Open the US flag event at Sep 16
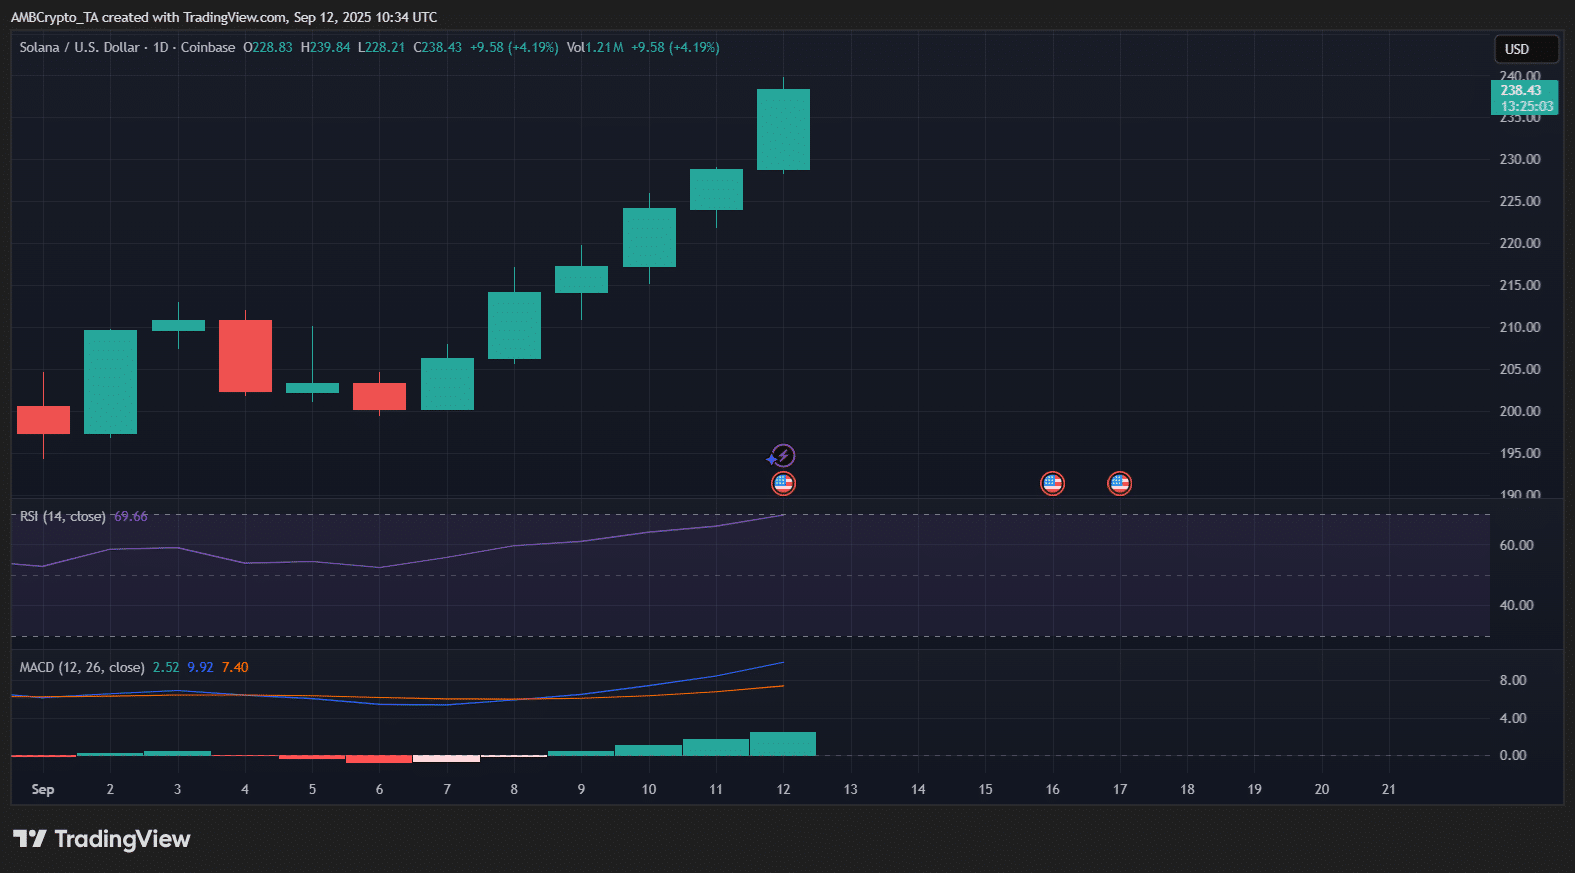 click(x=1052, y=484)
